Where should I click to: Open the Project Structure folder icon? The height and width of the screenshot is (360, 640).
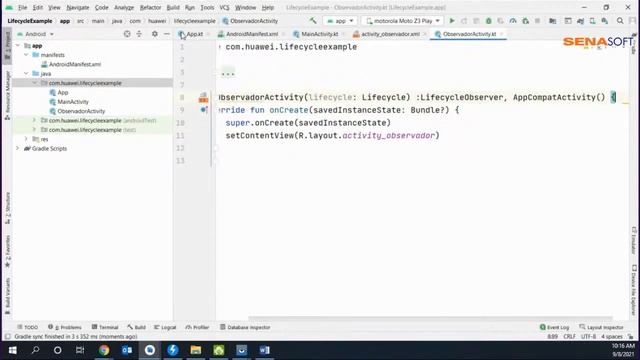coord(552,21)
